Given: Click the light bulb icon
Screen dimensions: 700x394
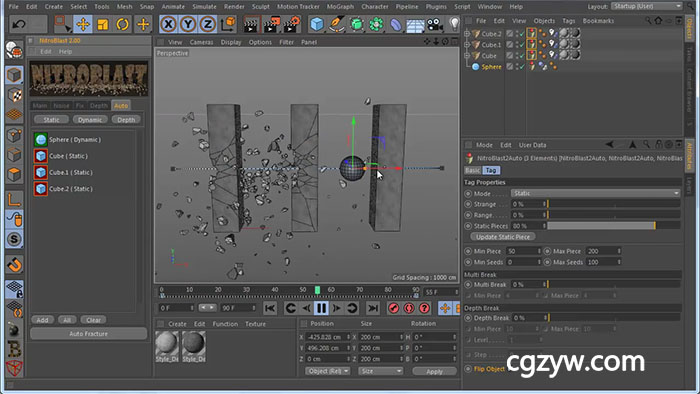Looking at the screenshot, I should 454,24.
